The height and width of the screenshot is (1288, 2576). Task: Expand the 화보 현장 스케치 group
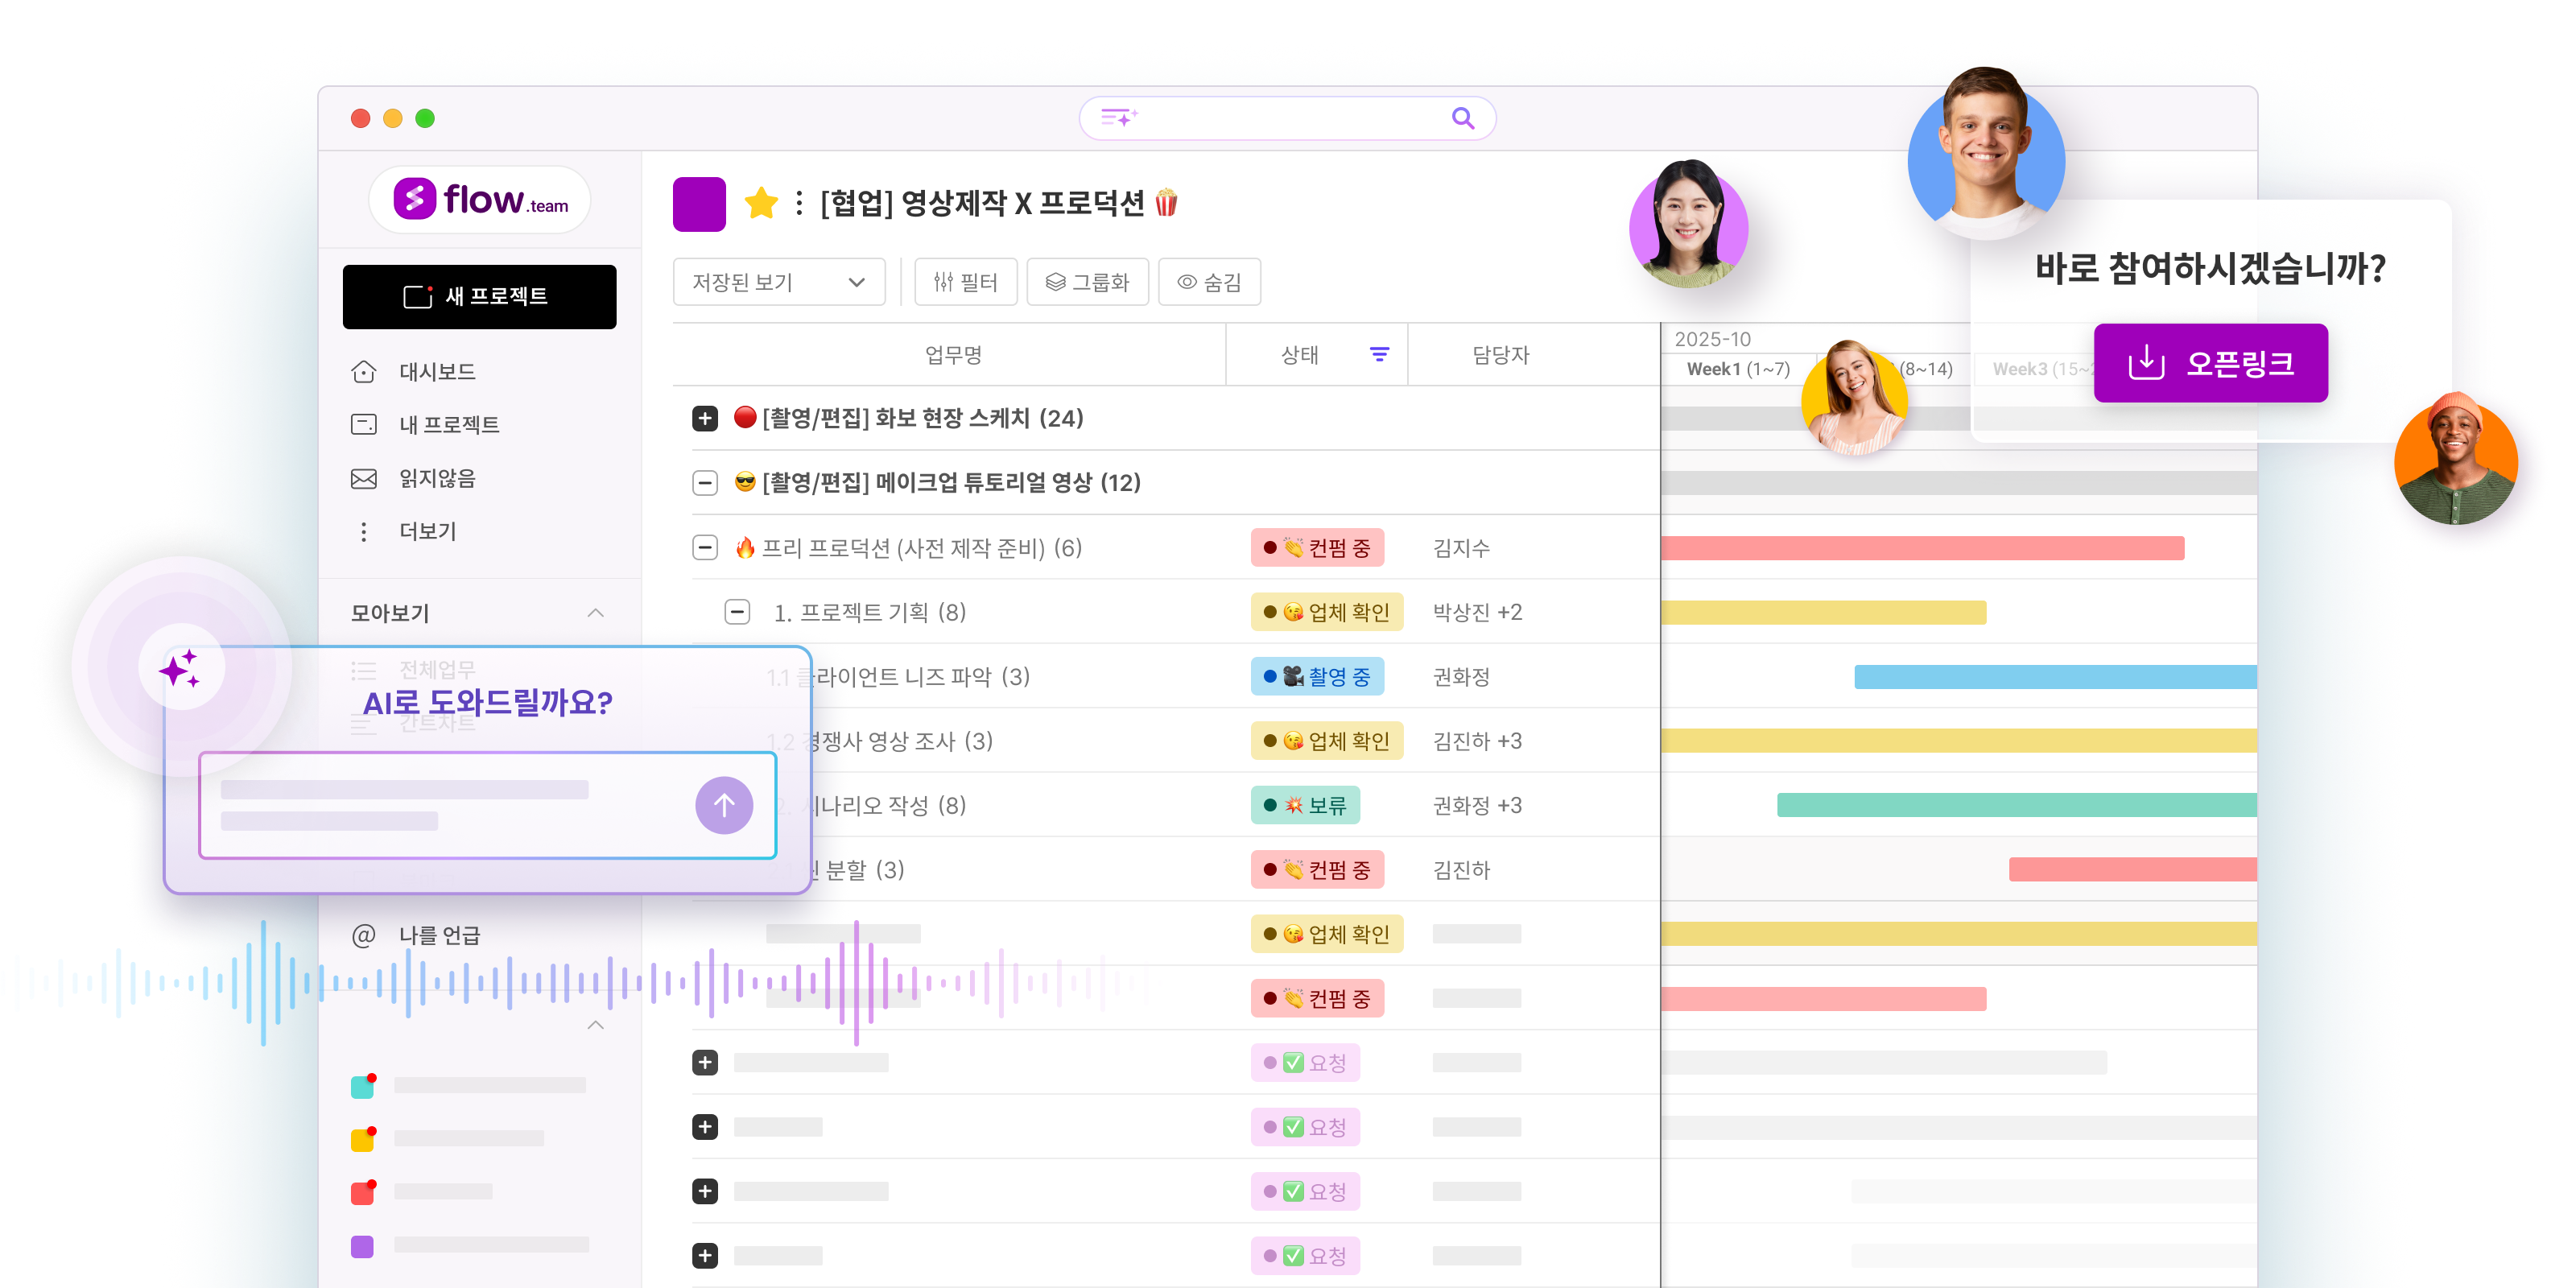point(705,418)
